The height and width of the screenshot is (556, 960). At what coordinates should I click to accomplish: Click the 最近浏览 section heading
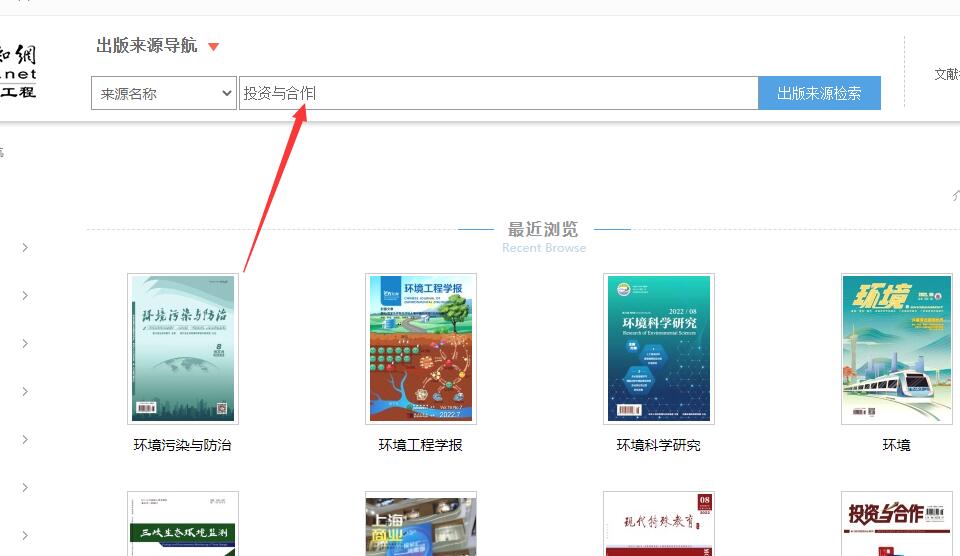(x=543, y=230)
